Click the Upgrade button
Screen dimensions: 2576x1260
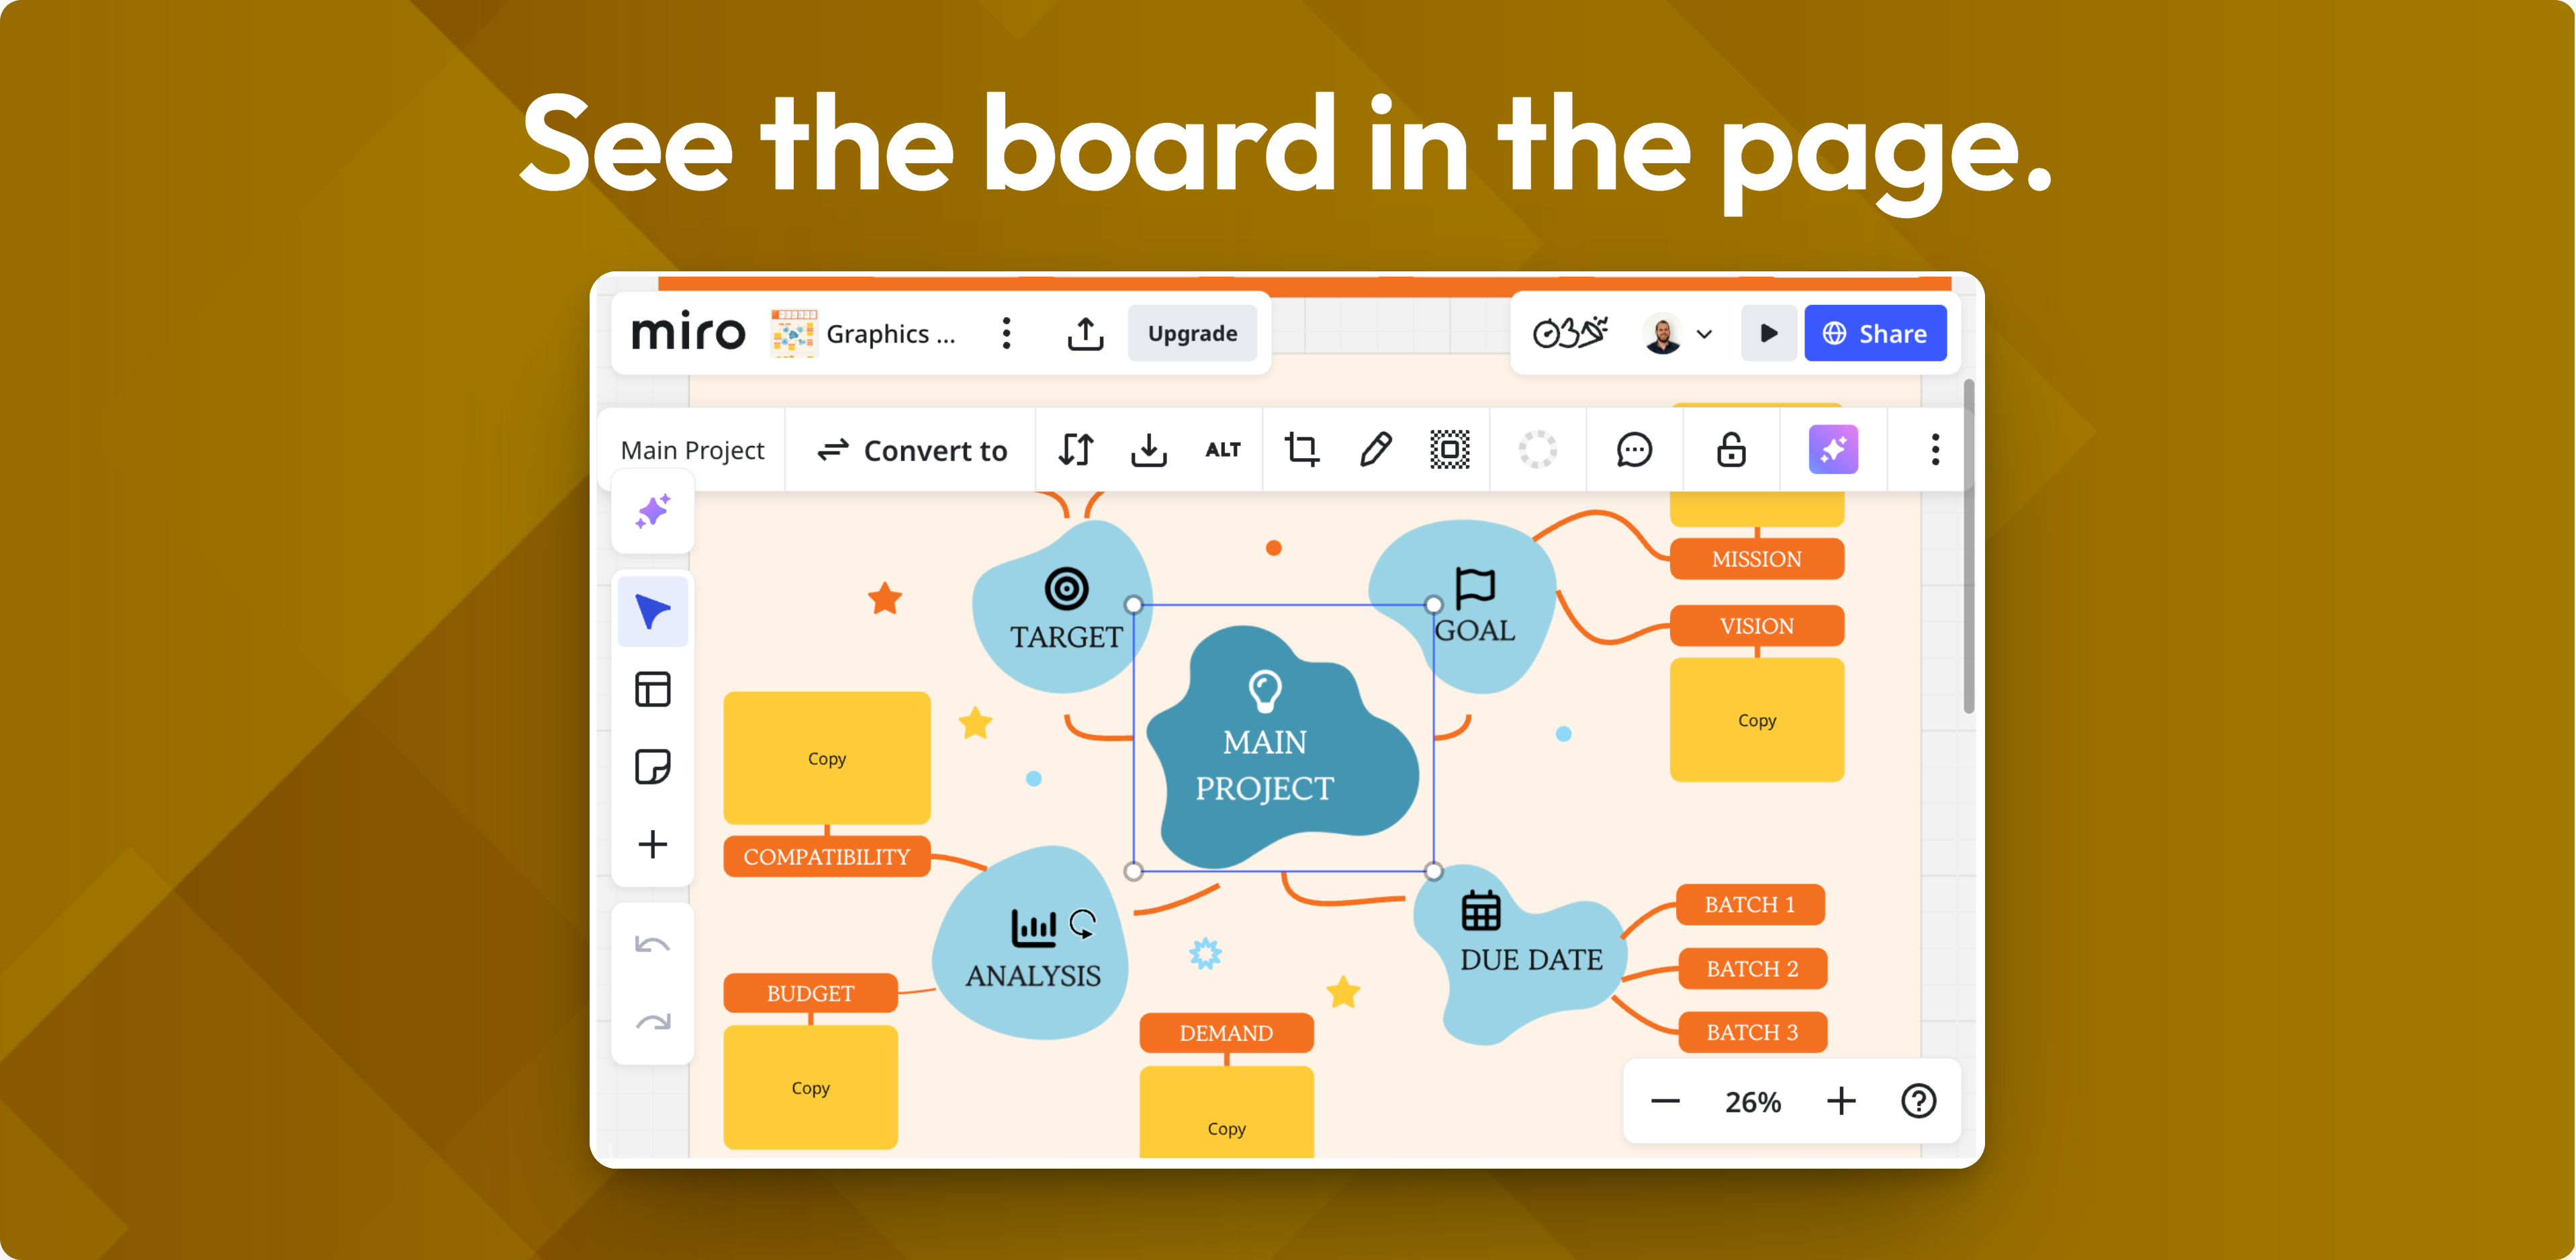[1192, 333]
